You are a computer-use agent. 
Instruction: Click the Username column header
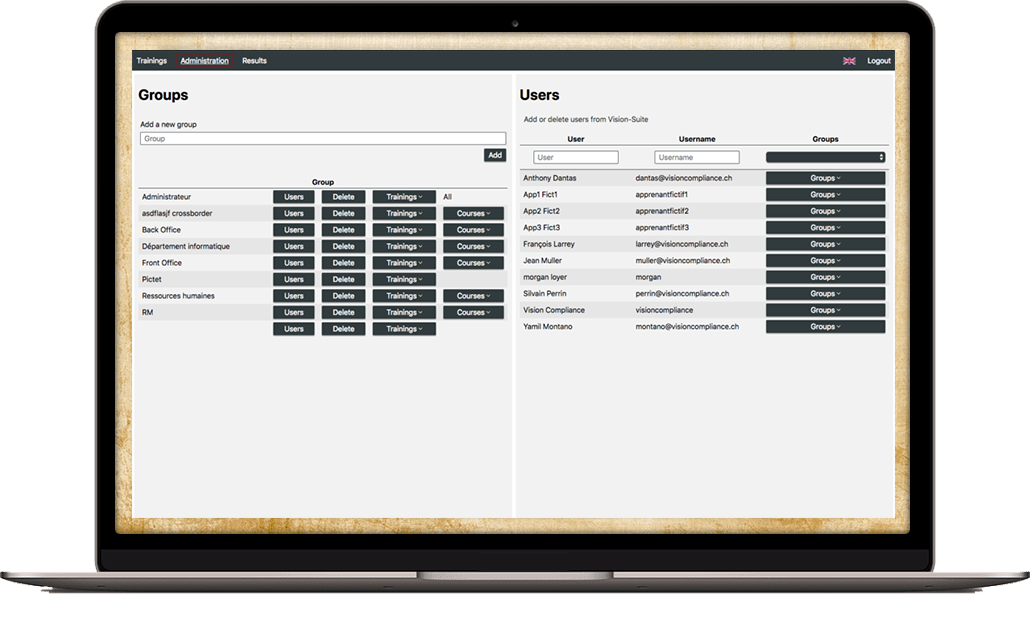point(696,139)
